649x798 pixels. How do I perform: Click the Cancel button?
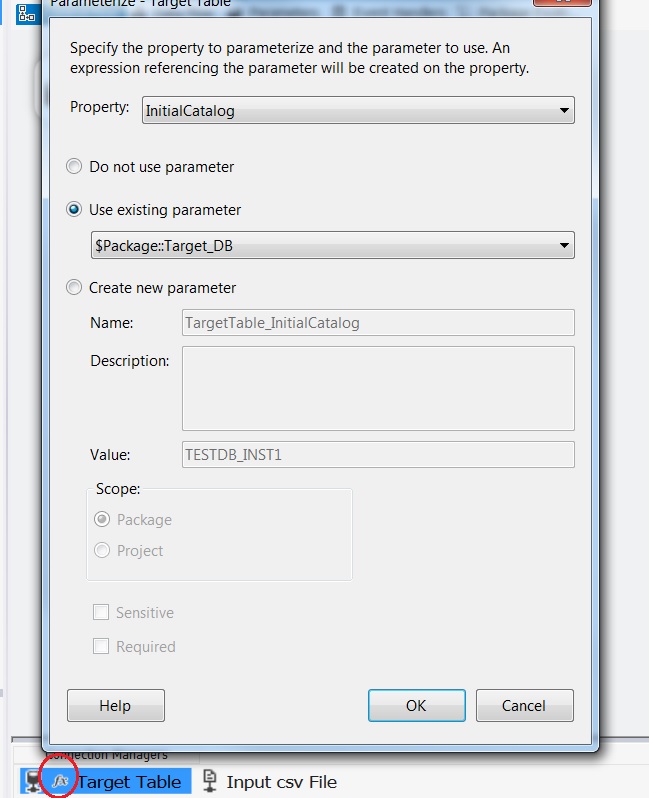tap(524, 706)
